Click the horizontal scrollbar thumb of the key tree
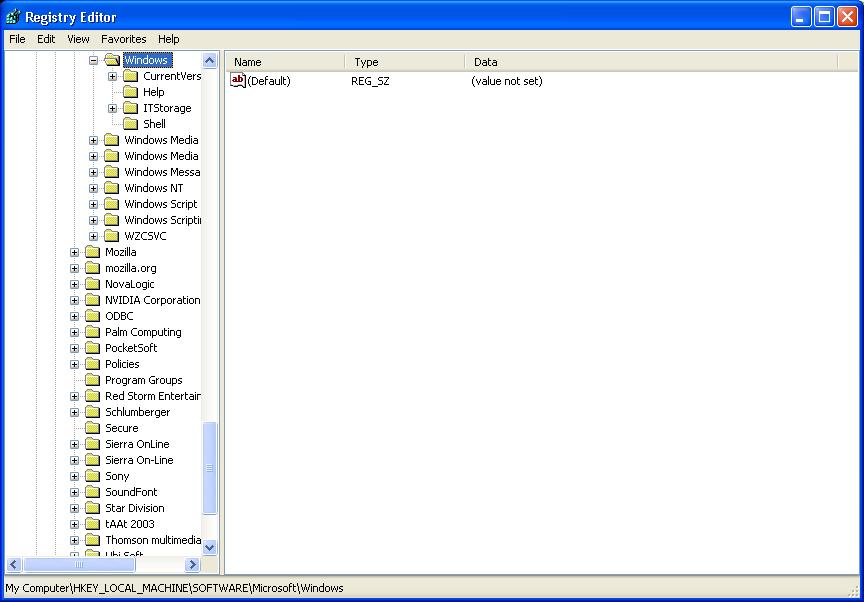Viewport: 864px width, 602px height. [79, 565]
